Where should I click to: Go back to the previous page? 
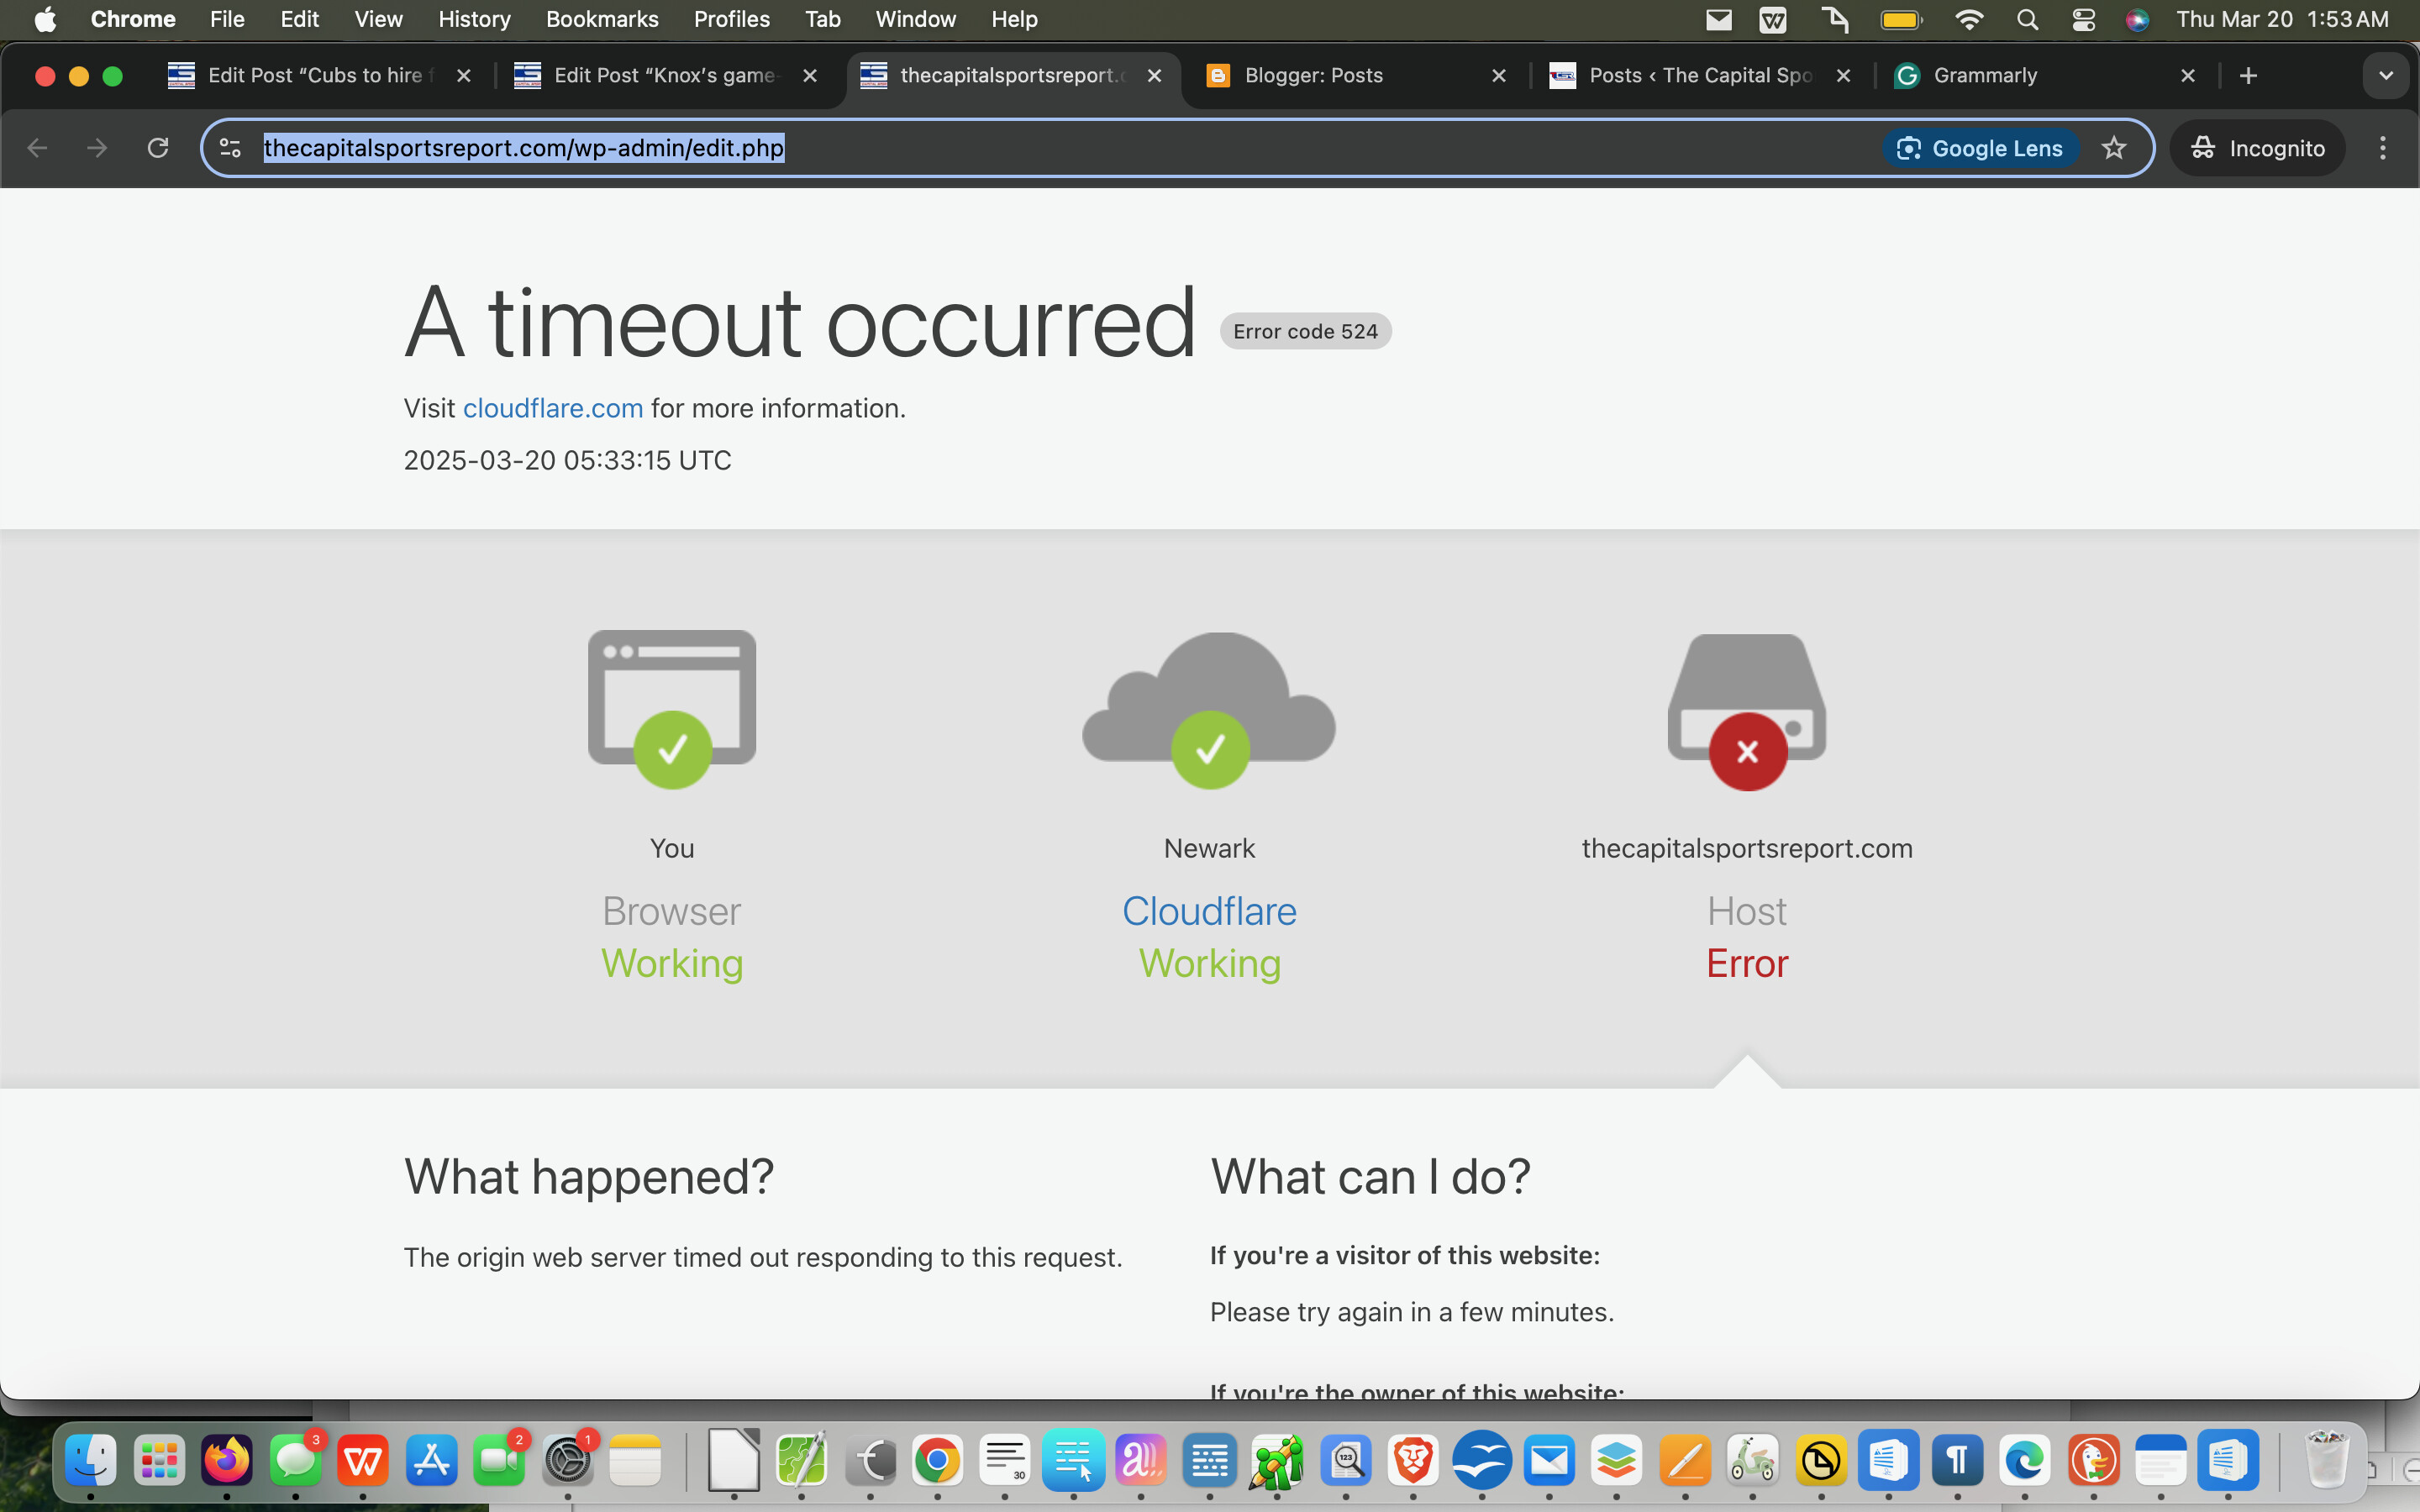pyautogui.click(x=37, y=148)
